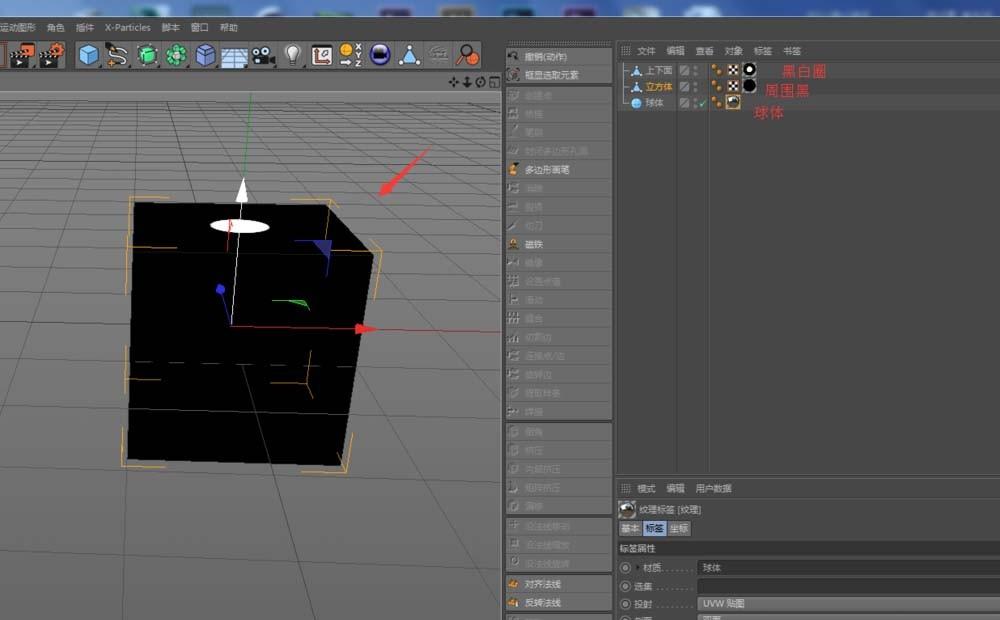Select the 多边形画笔 (Polygon Pen) tool
Viewport: 1000px width, 620px height.
(x=545, y=169)
